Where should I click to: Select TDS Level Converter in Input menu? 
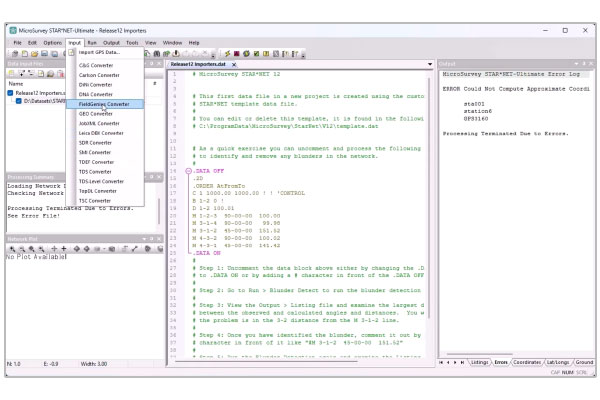point(105,181)
